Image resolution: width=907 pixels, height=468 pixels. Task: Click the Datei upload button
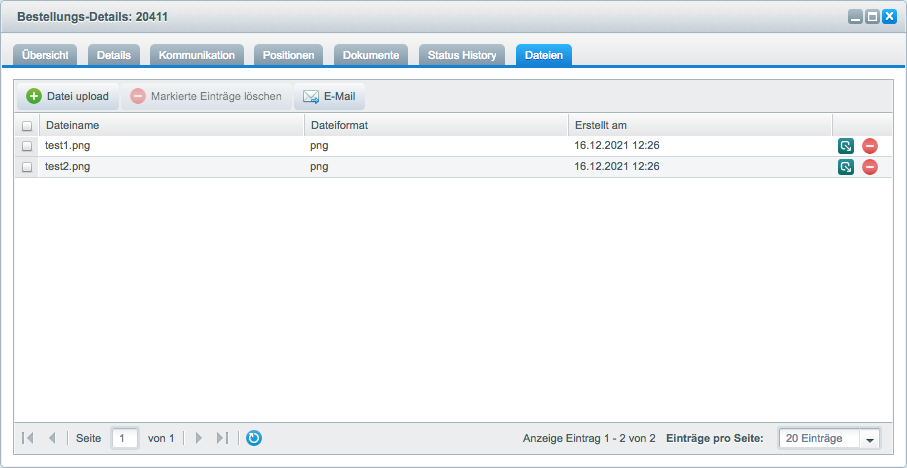point(67,97)
